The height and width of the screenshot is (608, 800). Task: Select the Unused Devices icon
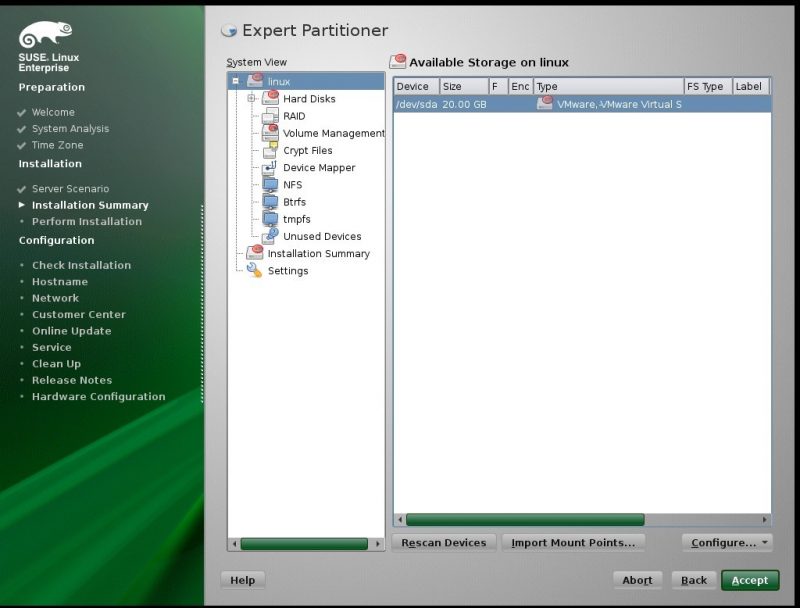point(270,236)
